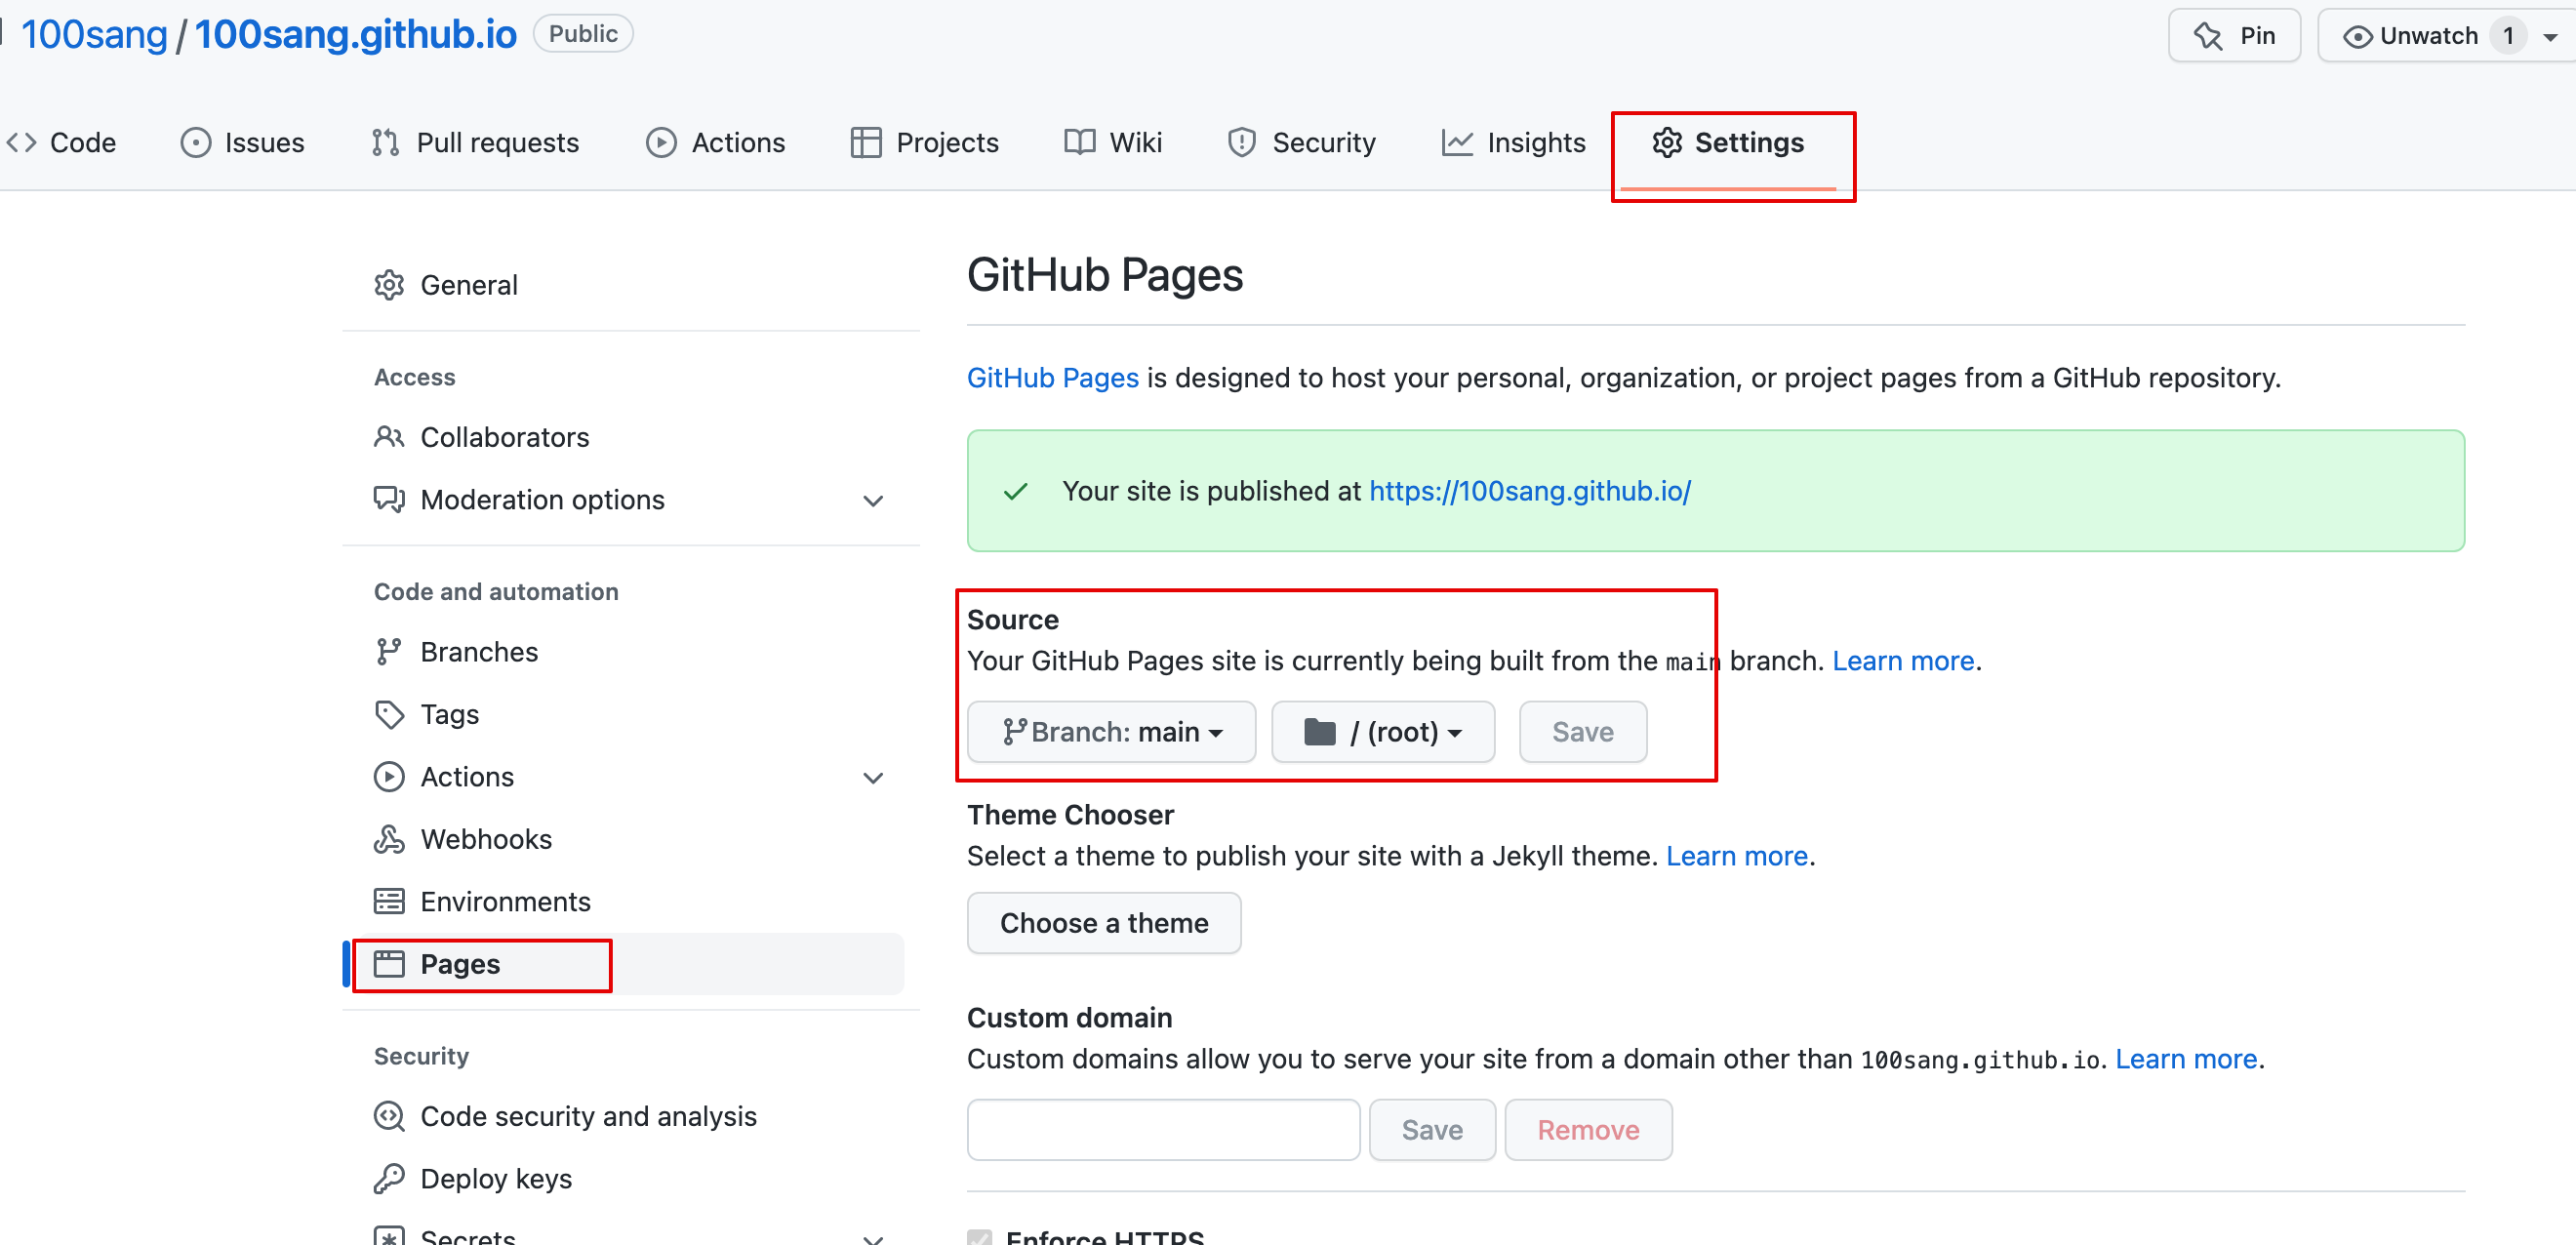The height and width of the screenshot is (1245, 2576).
Task: Click the Remove custom domain button
Action: 1587,1130
